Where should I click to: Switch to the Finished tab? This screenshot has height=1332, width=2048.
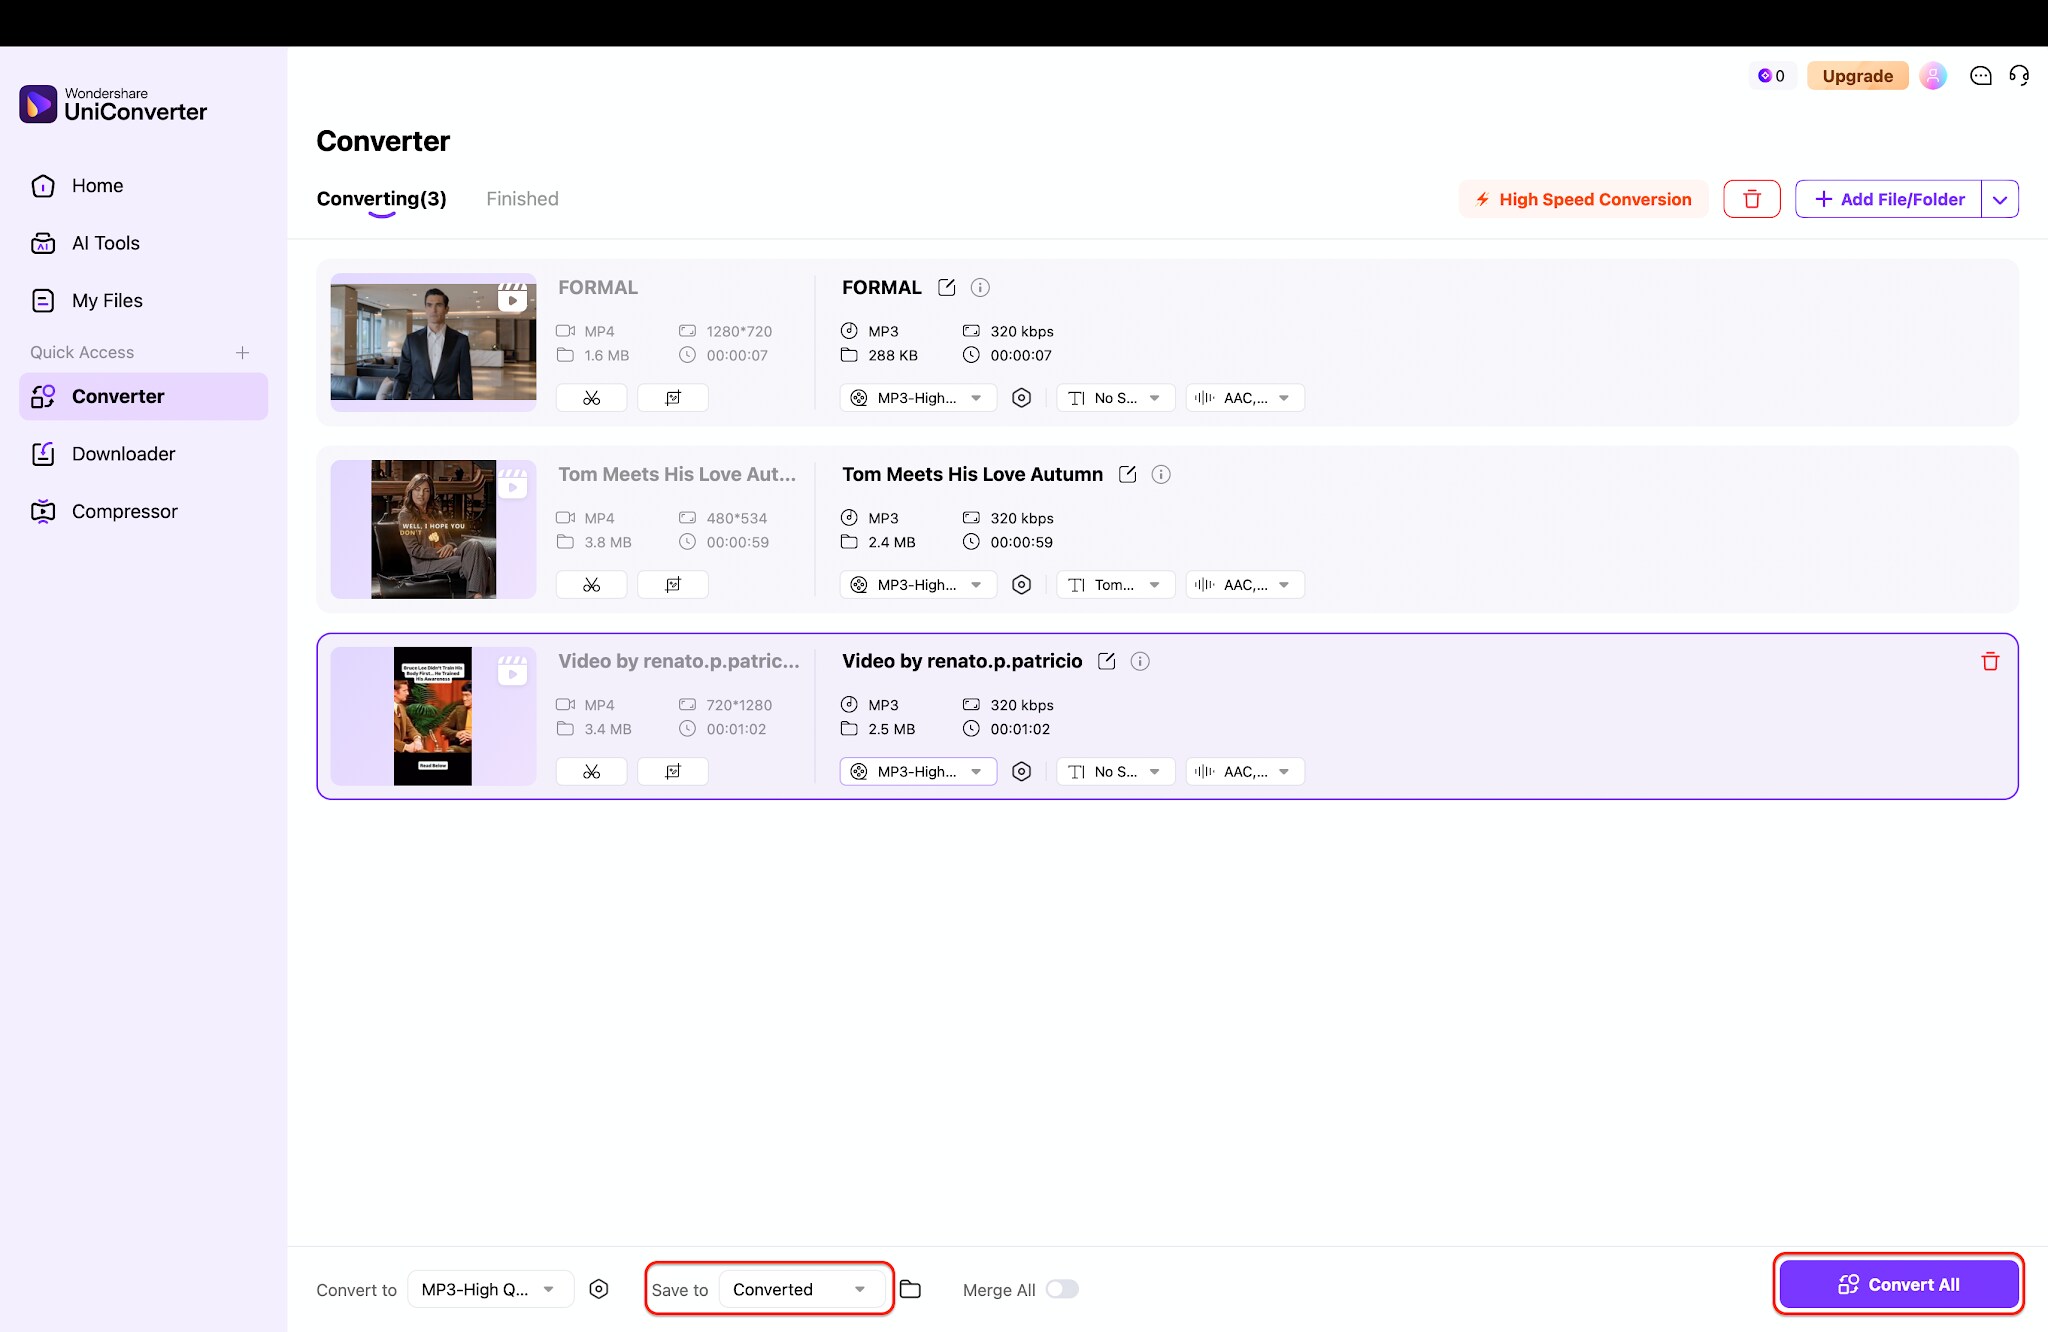tap(522, 199)
